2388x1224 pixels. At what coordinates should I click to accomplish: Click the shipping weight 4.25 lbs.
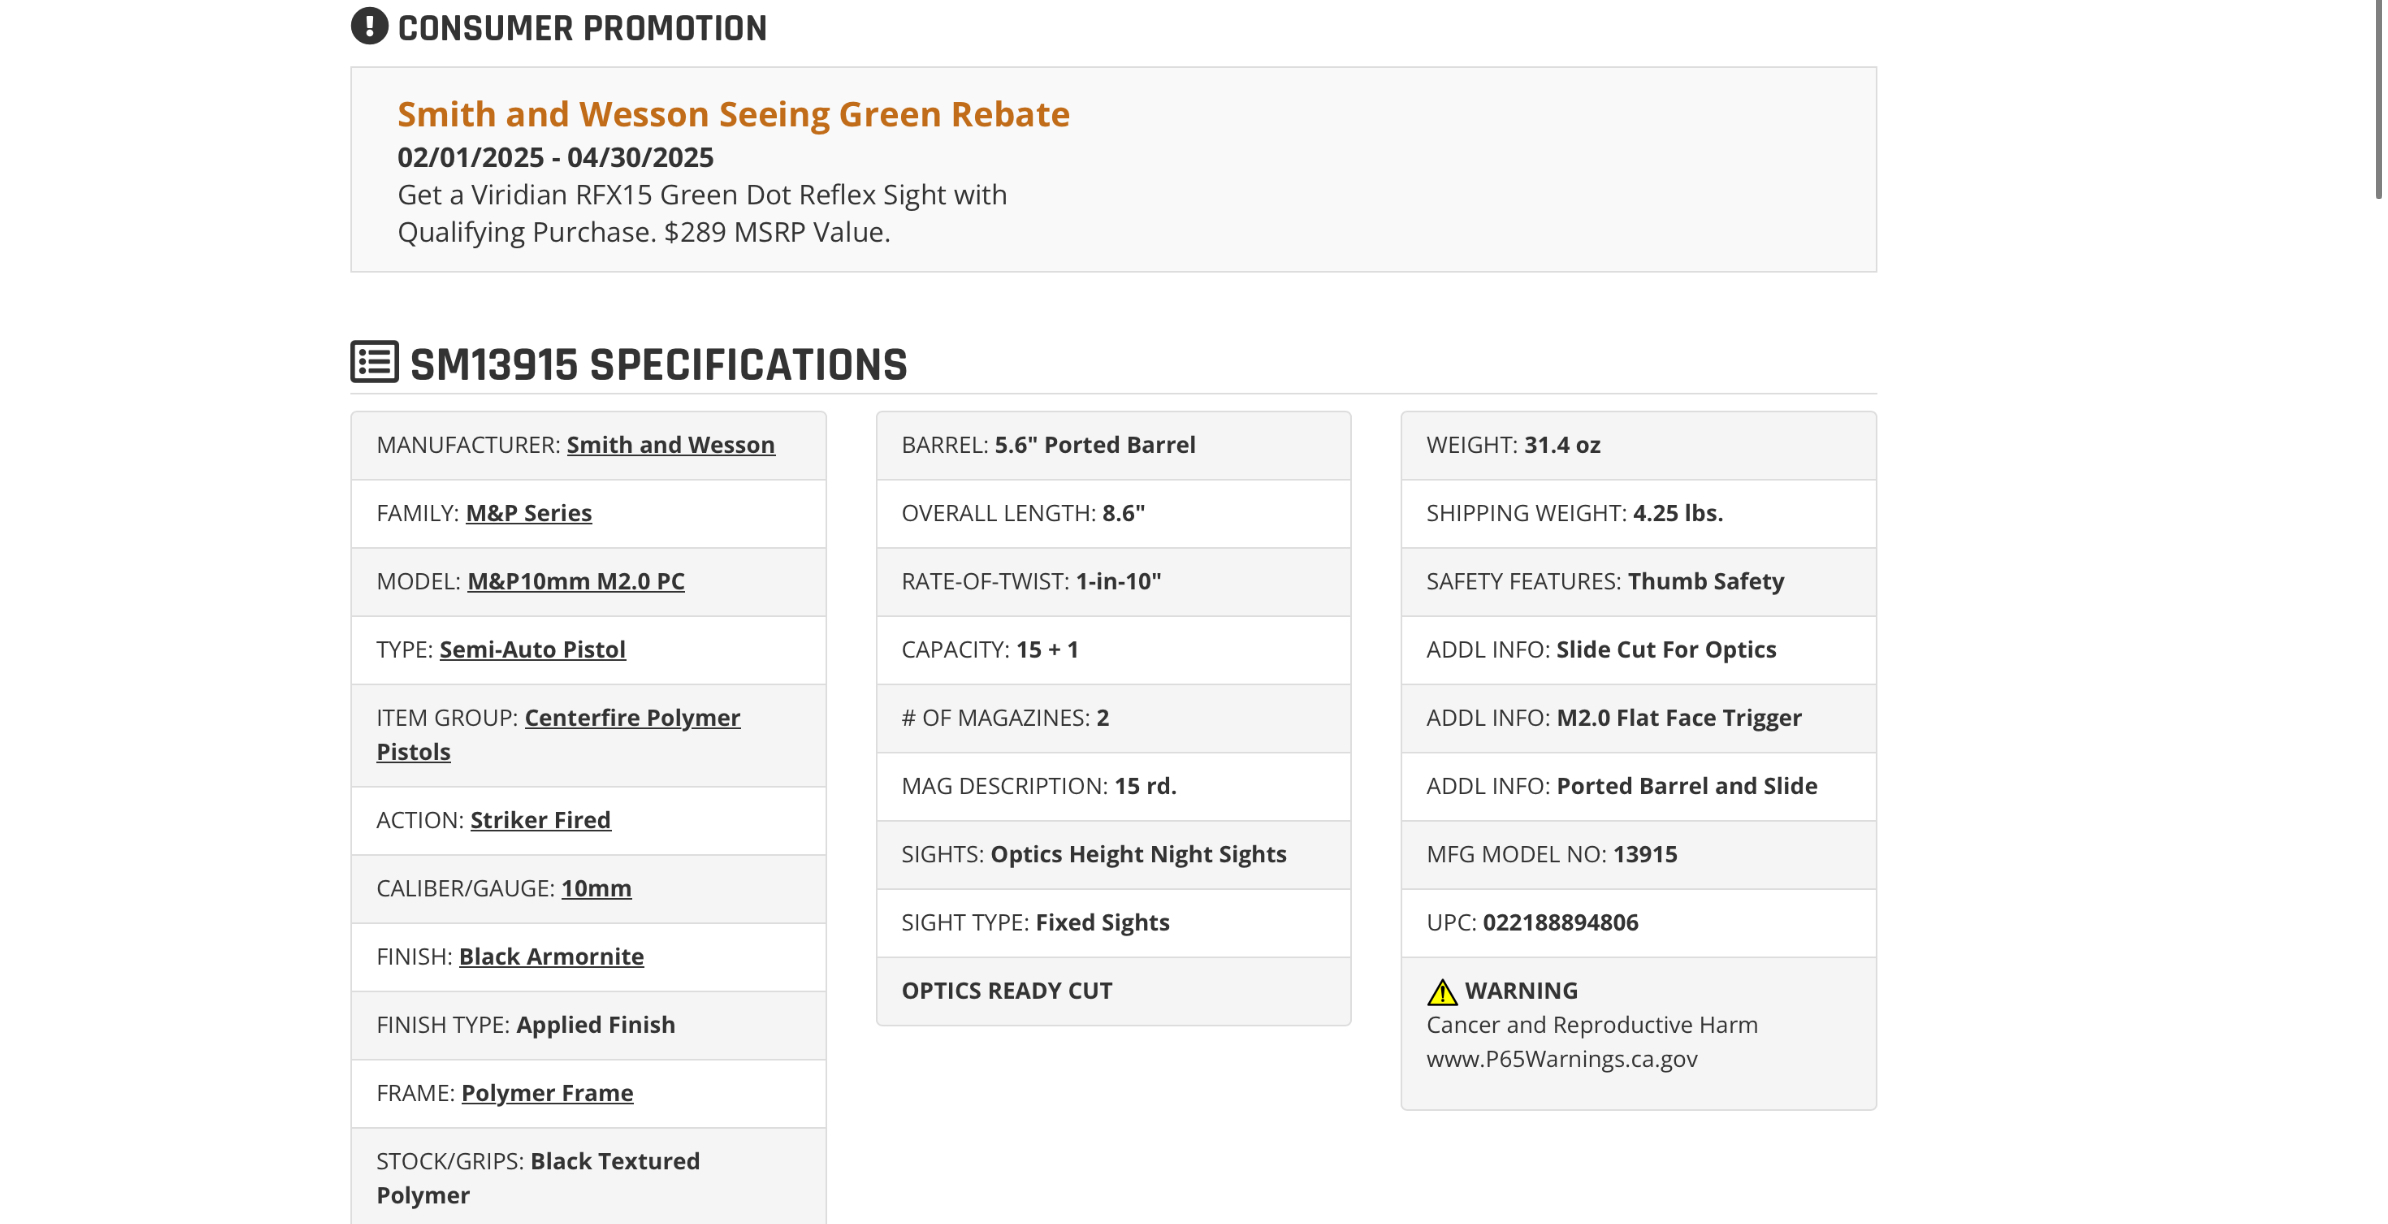click(x=1678, y=513)
